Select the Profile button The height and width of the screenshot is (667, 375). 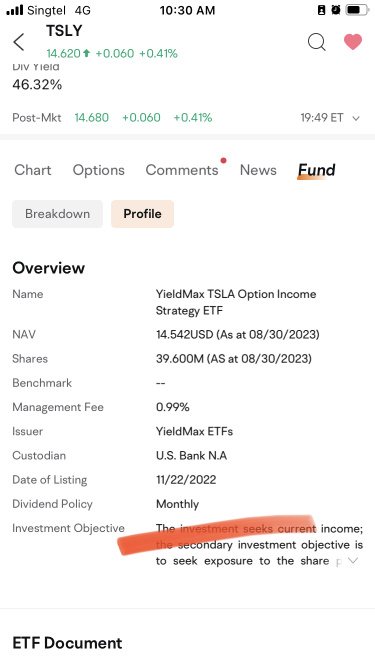[x=142, y=214]
